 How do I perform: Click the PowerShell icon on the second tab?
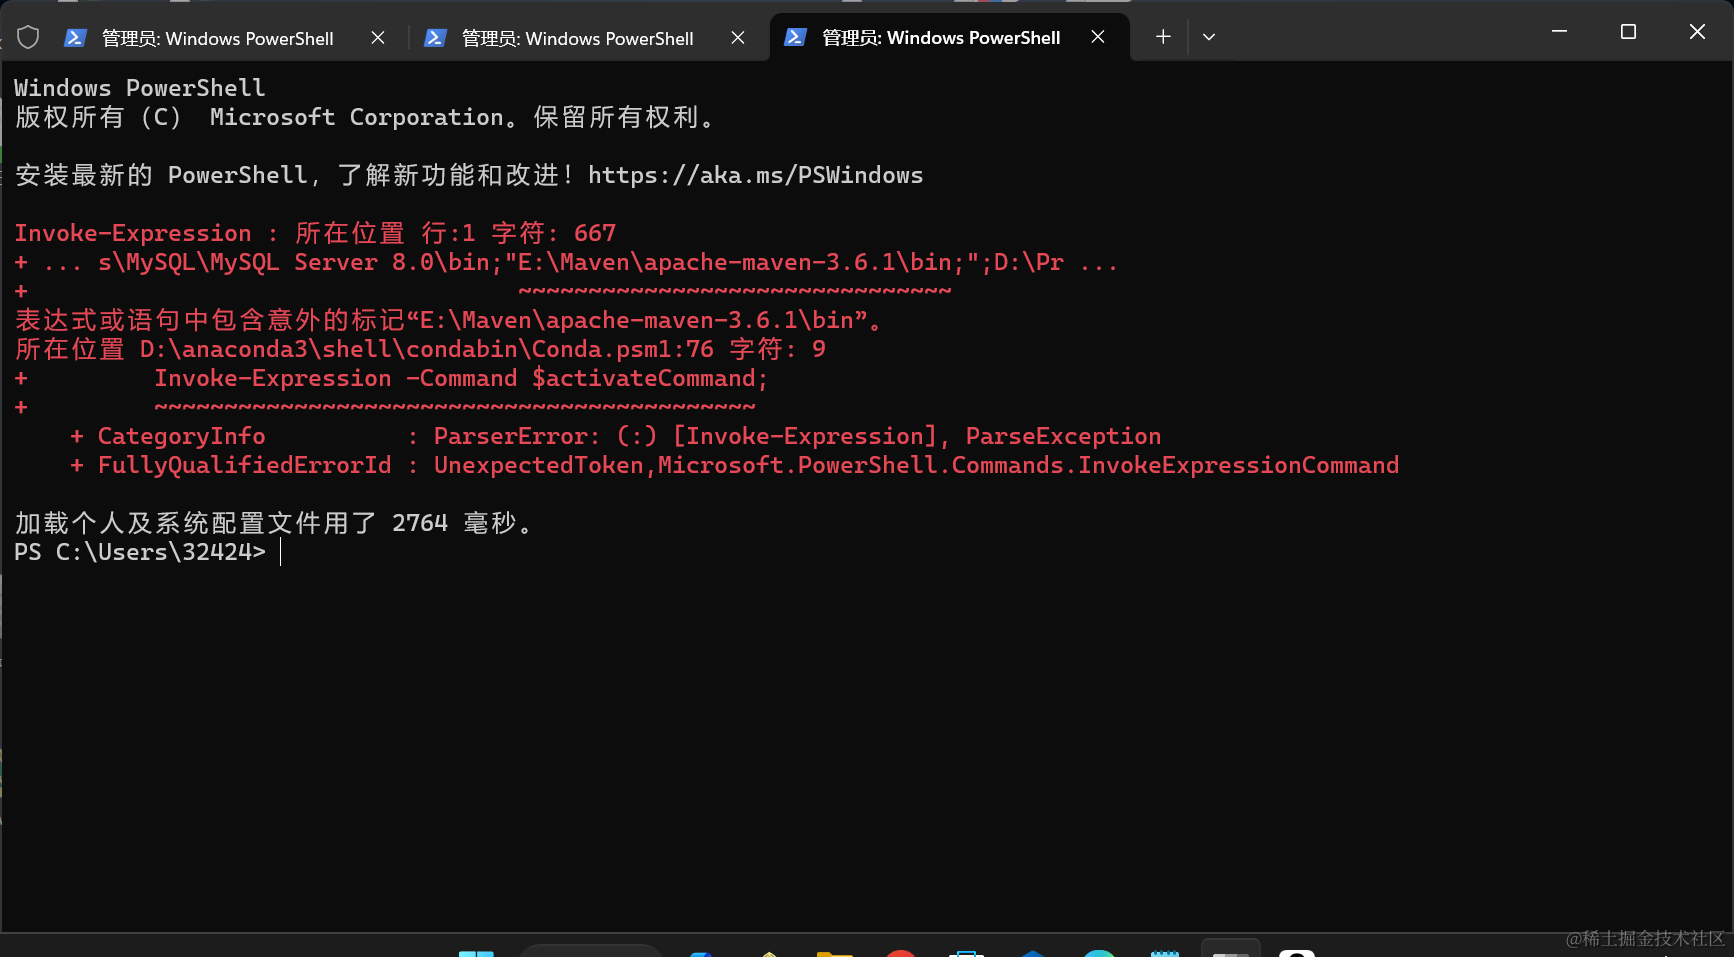(x=436, y=38)
